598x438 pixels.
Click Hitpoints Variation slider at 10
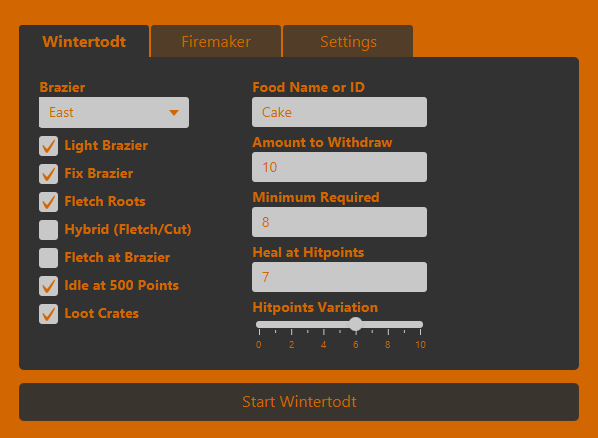tap(420, 325)
